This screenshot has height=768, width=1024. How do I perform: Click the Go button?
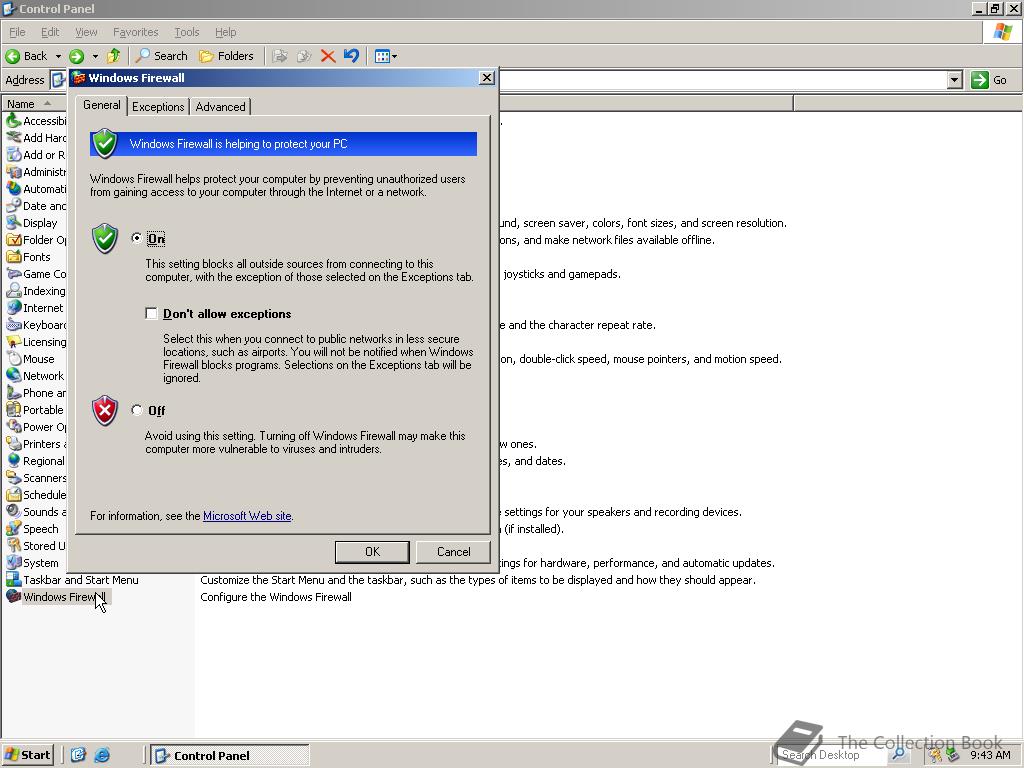989,80
